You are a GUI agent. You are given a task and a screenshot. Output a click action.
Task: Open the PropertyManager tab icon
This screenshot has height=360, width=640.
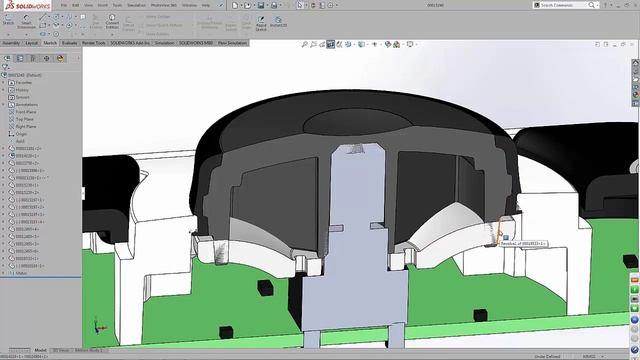tap(20, 58)
